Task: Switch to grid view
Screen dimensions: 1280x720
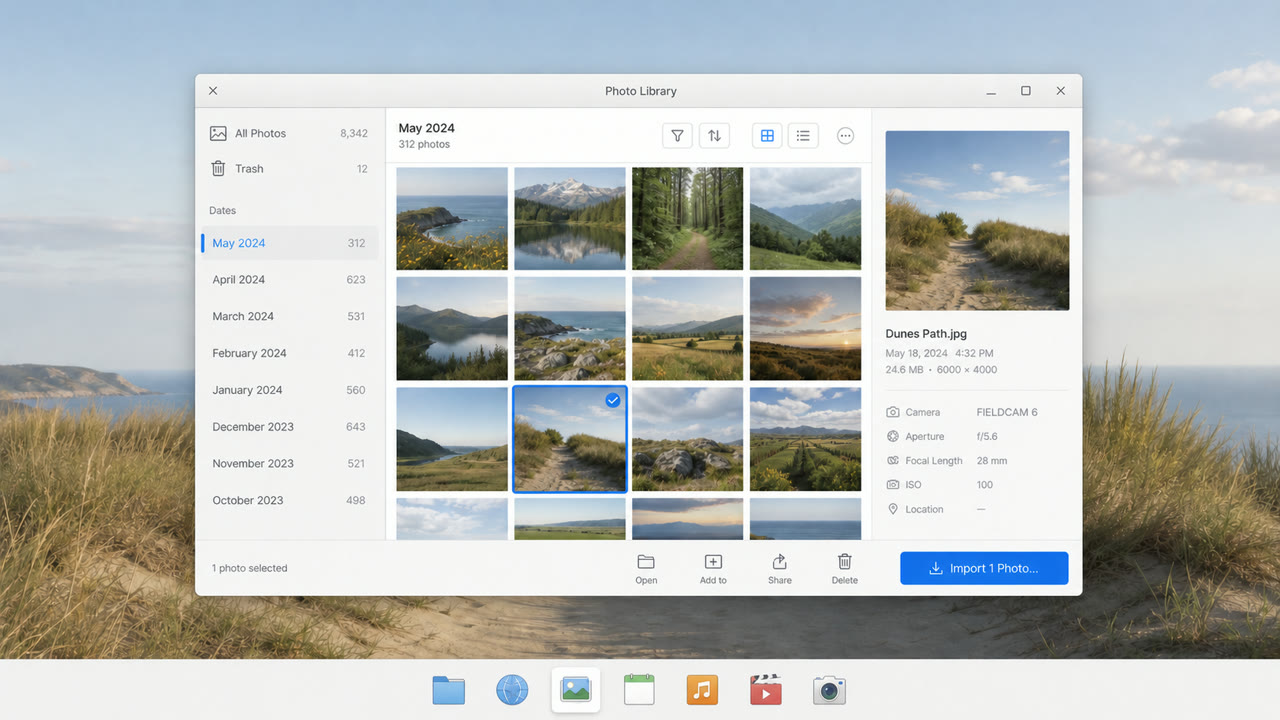Action: pos(767,136)
